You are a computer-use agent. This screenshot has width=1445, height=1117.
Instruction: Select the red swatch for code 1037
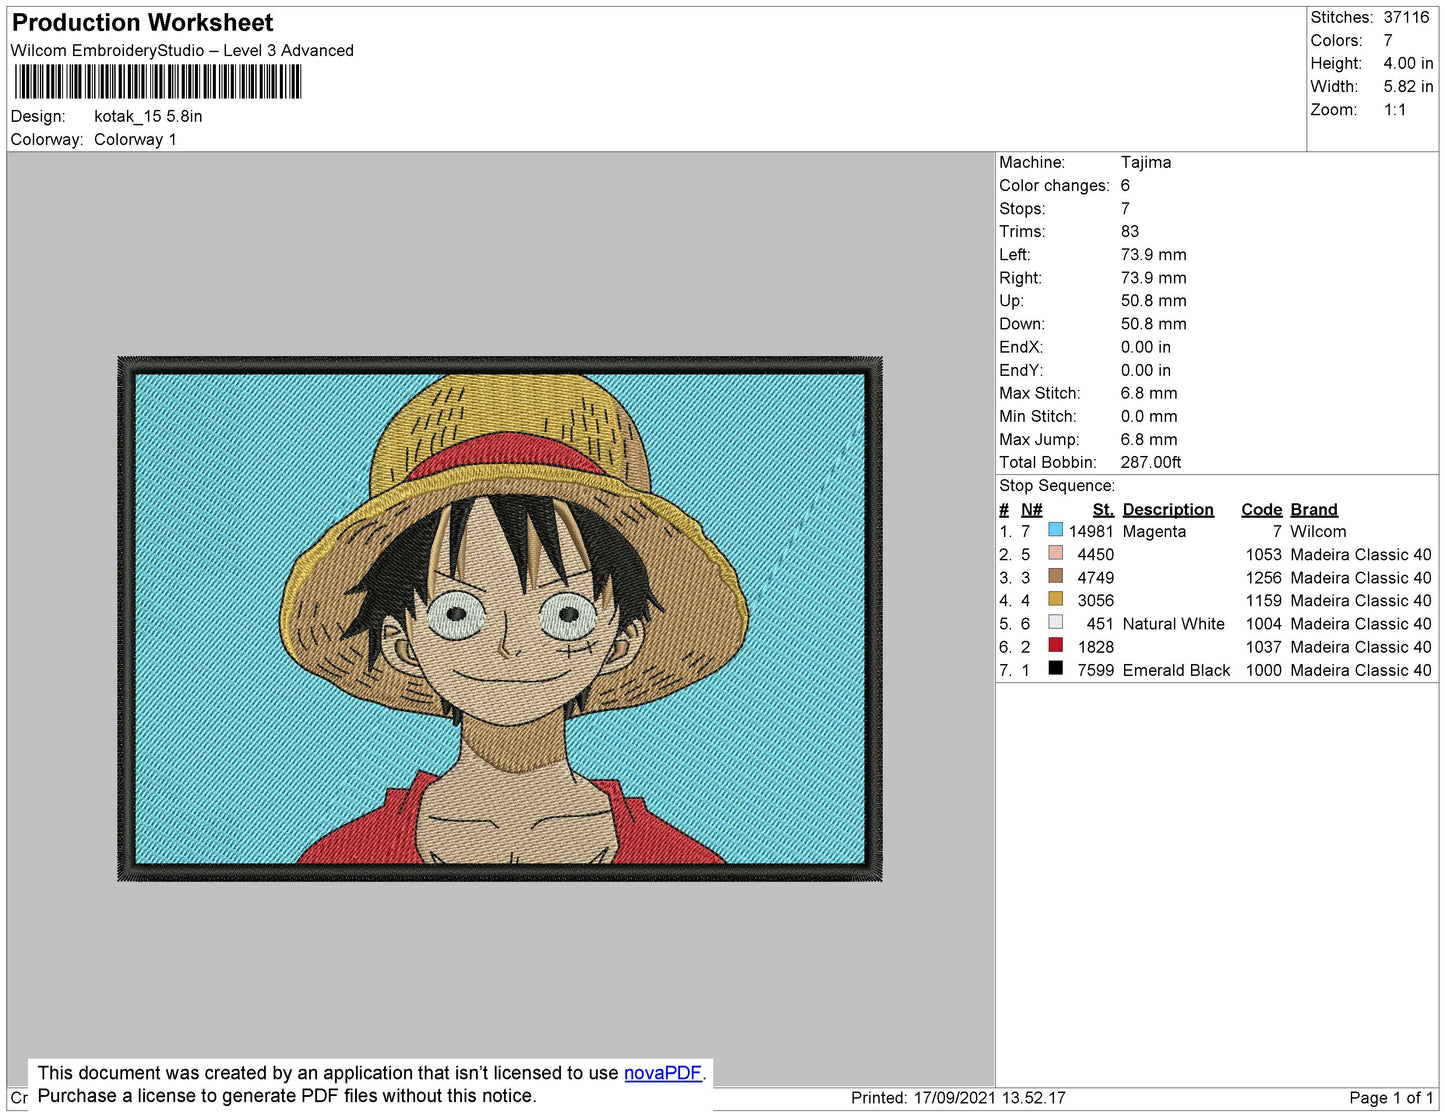1055,645
